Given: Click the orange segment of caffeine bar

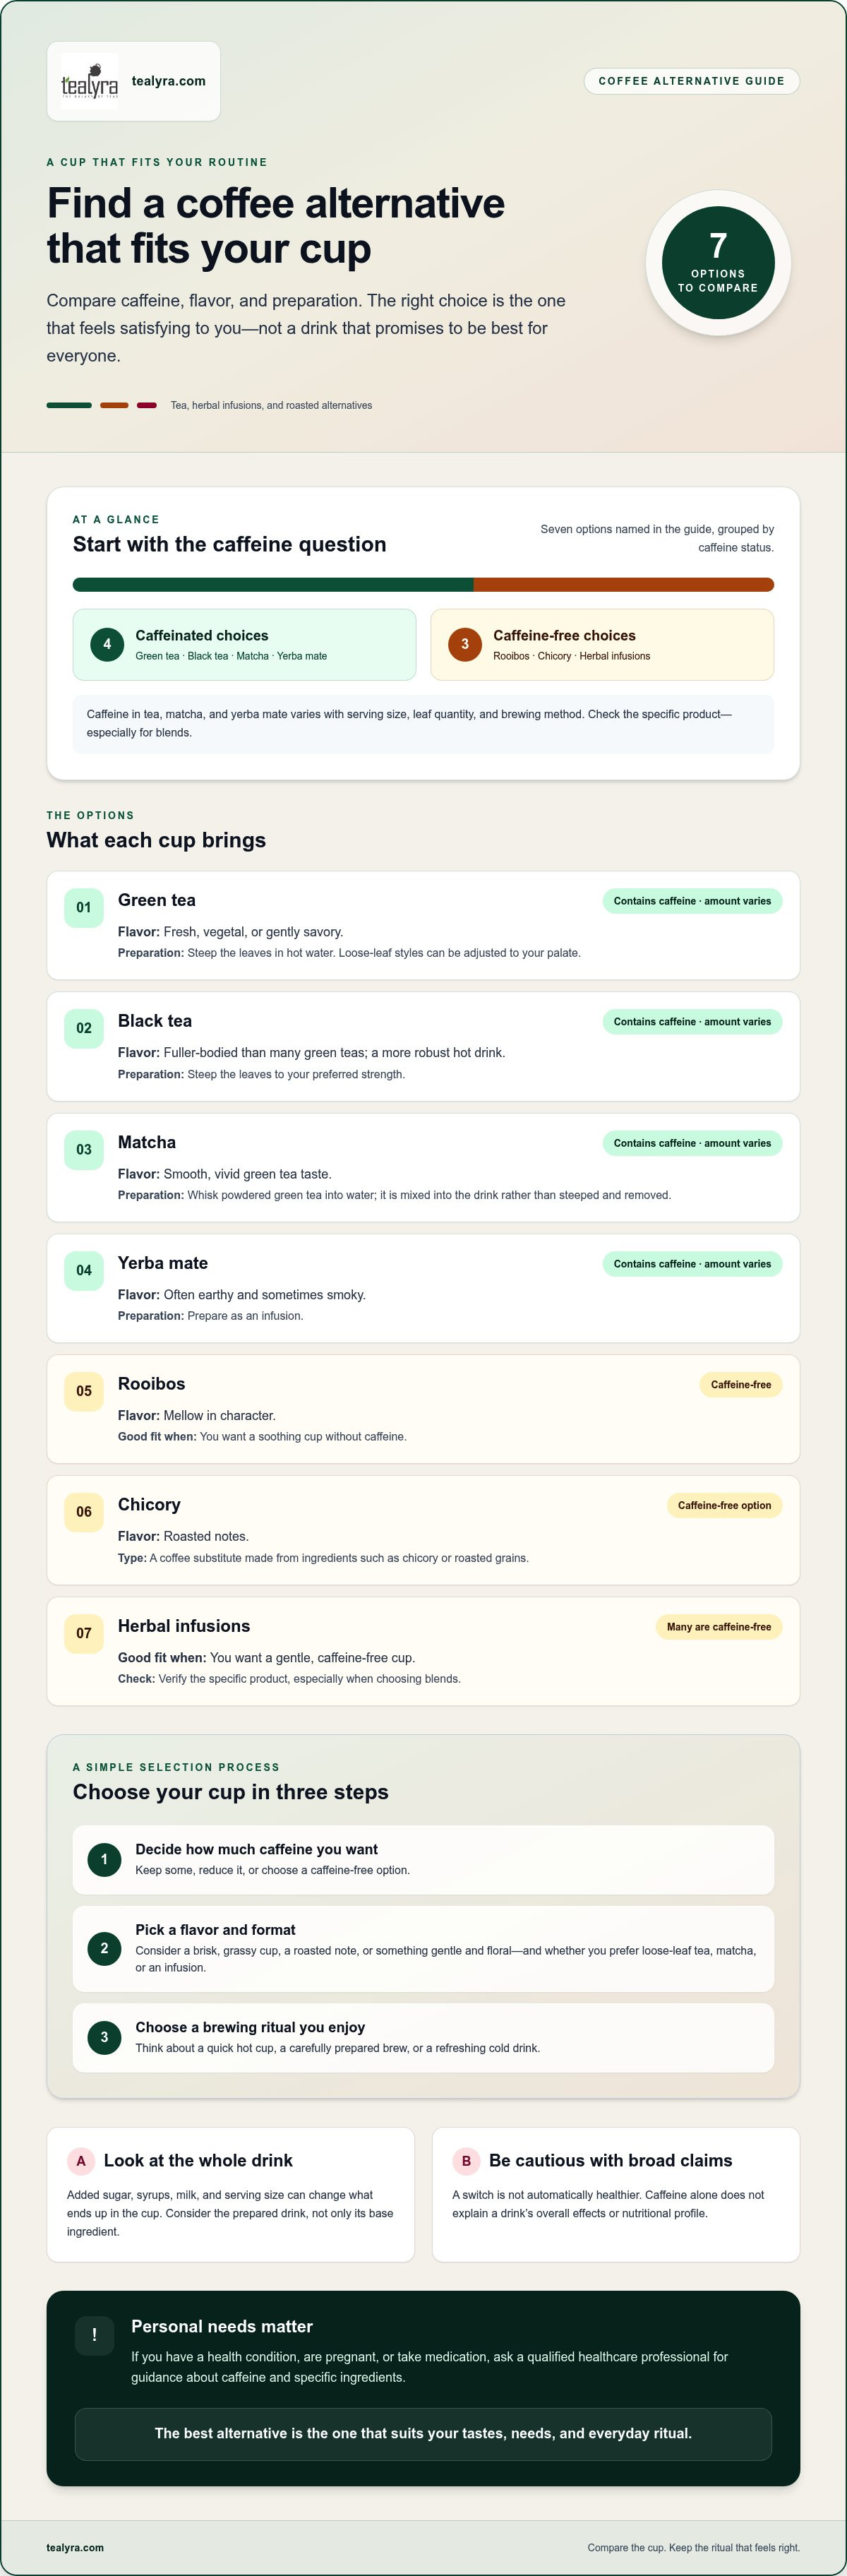Looking at the screenshot, I should point(624,585).
